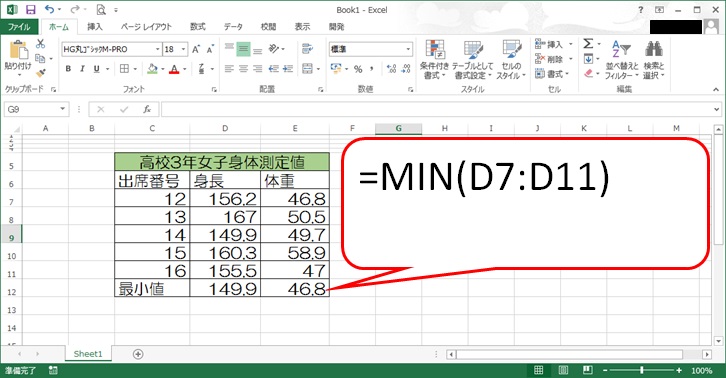Click the AutoSum sigma icon
This screenshot has height=378, width=726.
[x=588, y=44]
